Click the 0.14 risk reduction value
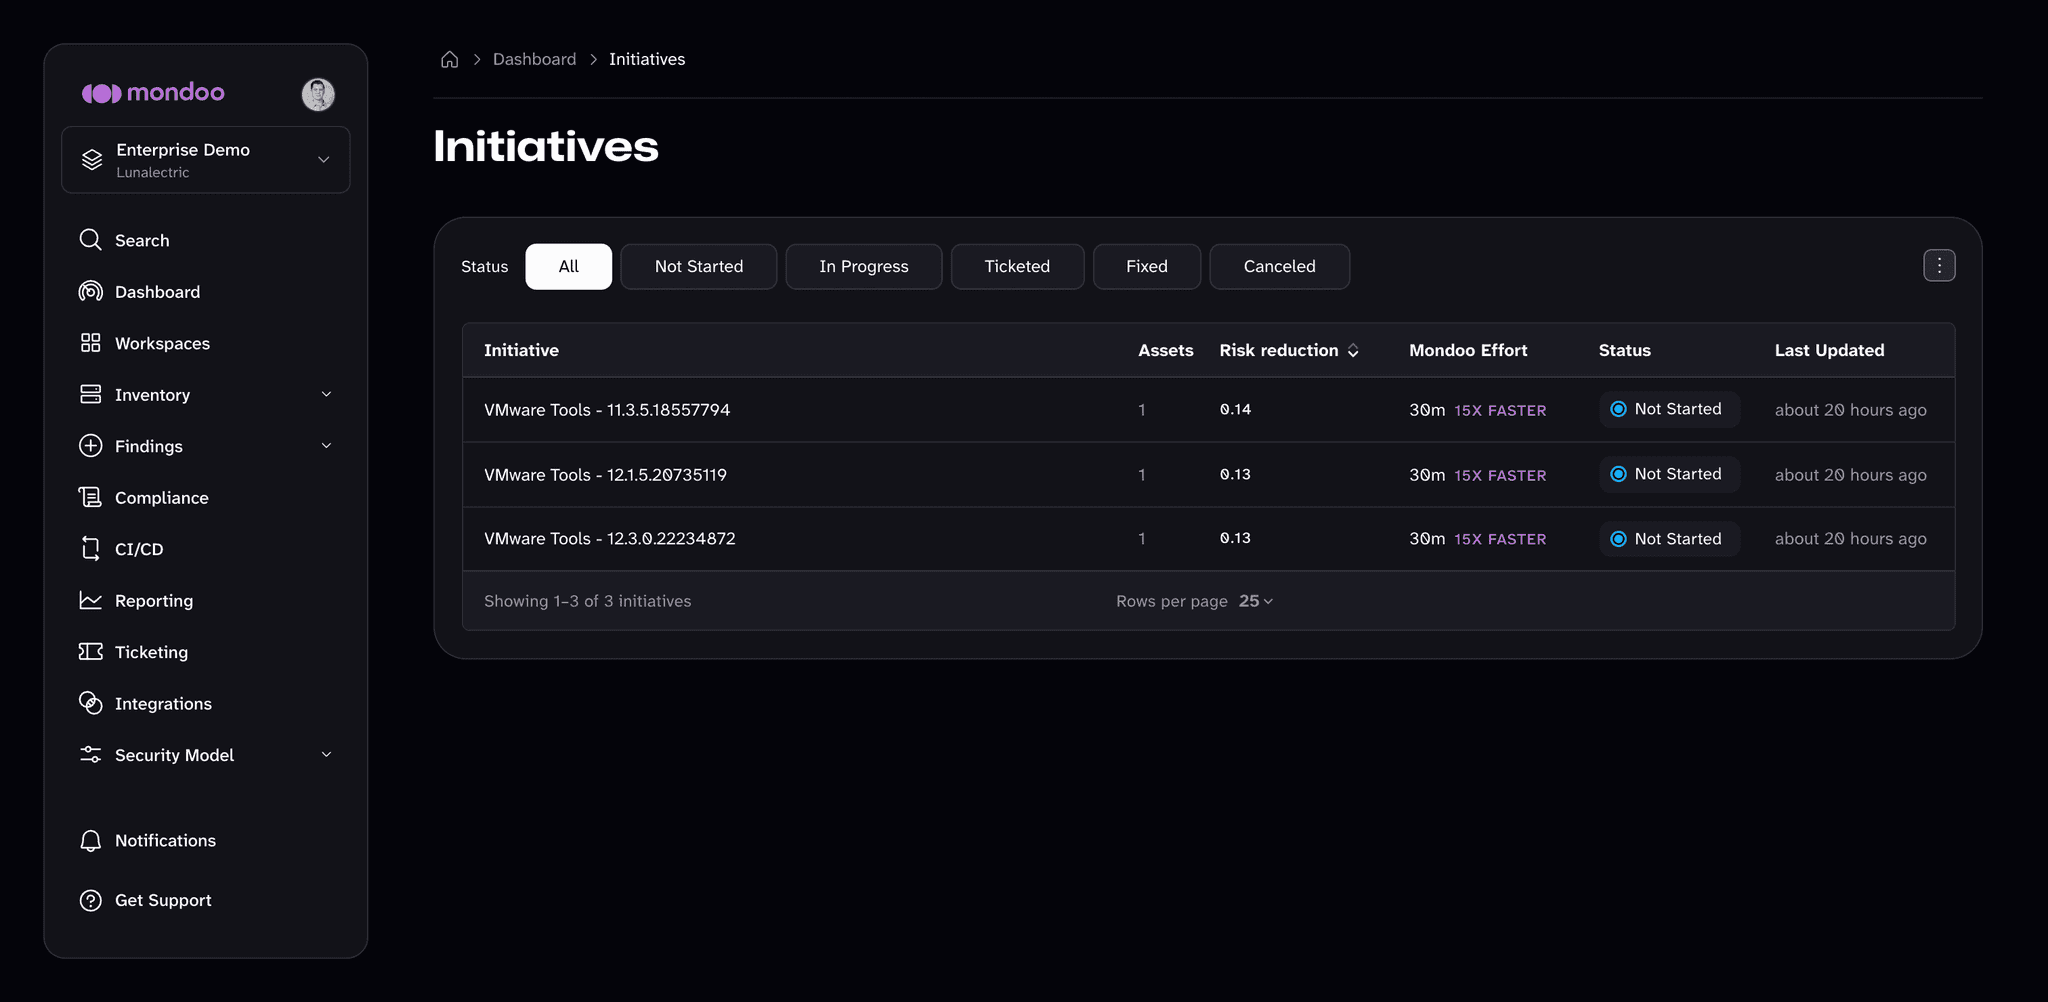 click(x=1235, y=409)
